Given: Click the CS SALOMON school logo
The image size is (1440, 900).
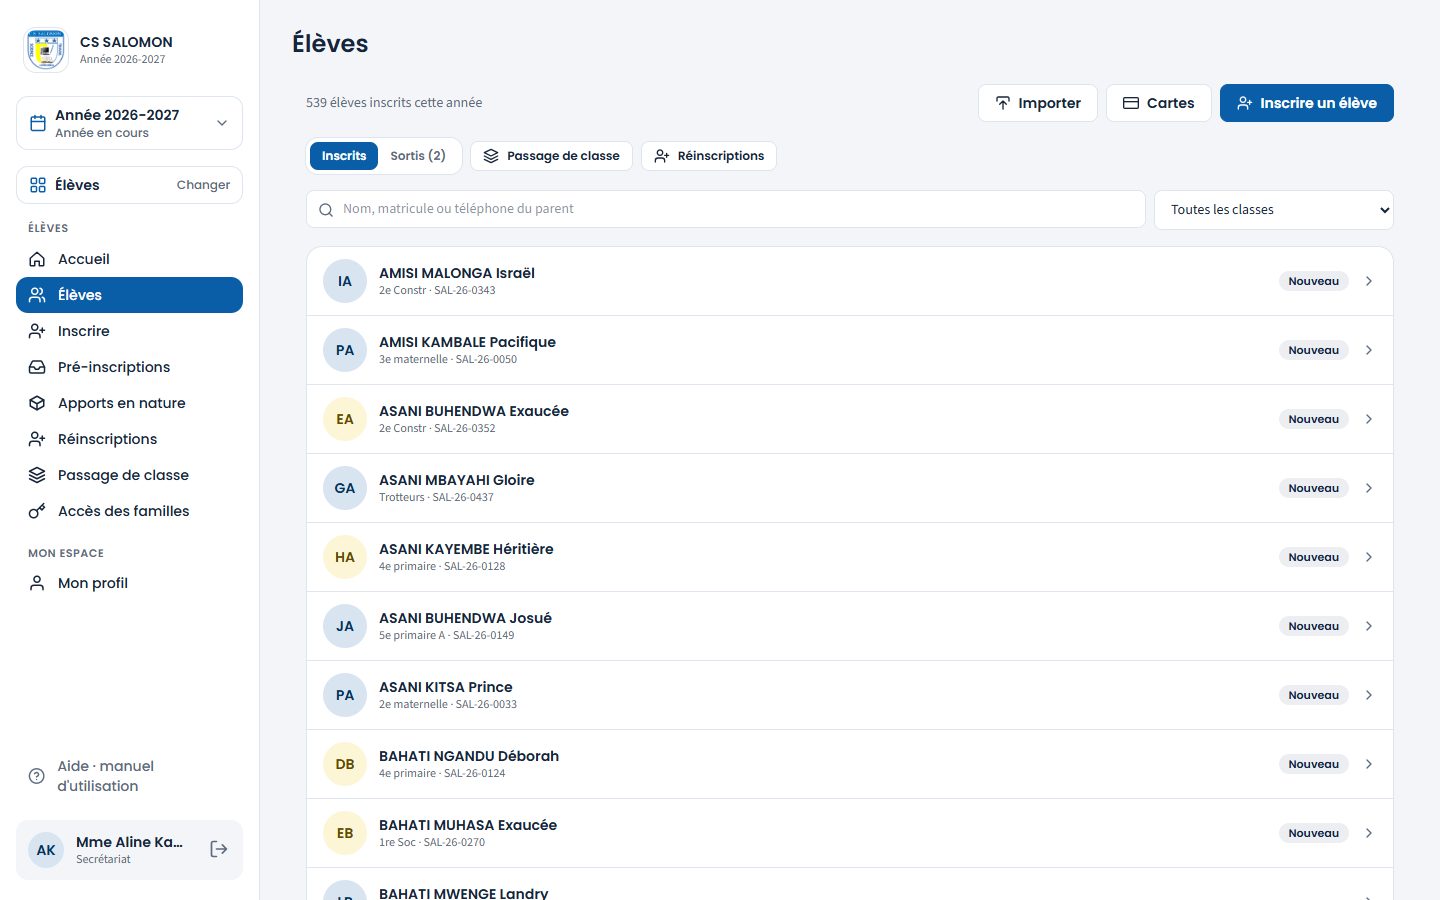Looking at the screenshot, I should (45, 50).
